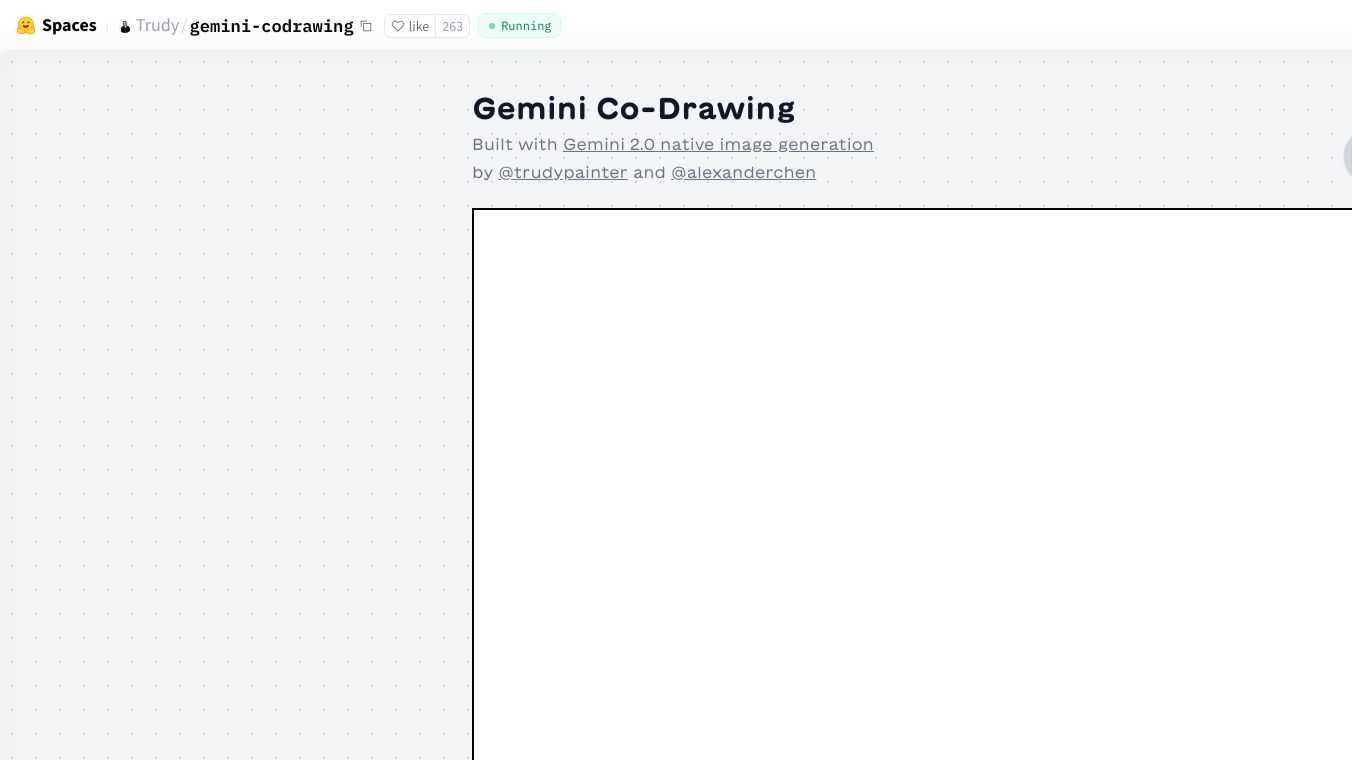This screenshot has width=1352, height=760.
Task: Click the Gemini Co-Drawing heading
Action: point(633,108)
